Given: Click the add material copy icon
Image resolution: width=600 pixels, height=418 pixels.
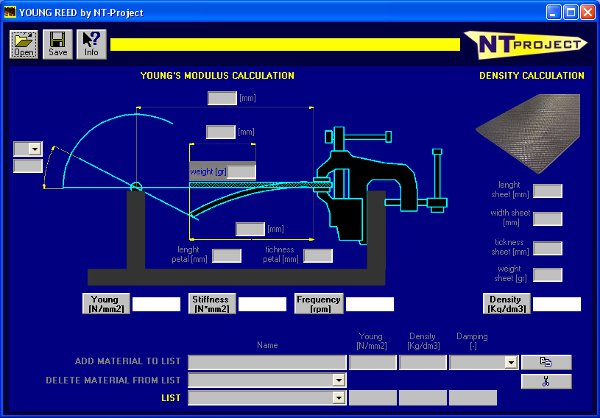Looking at the screenshot, I should pos(546,362).
